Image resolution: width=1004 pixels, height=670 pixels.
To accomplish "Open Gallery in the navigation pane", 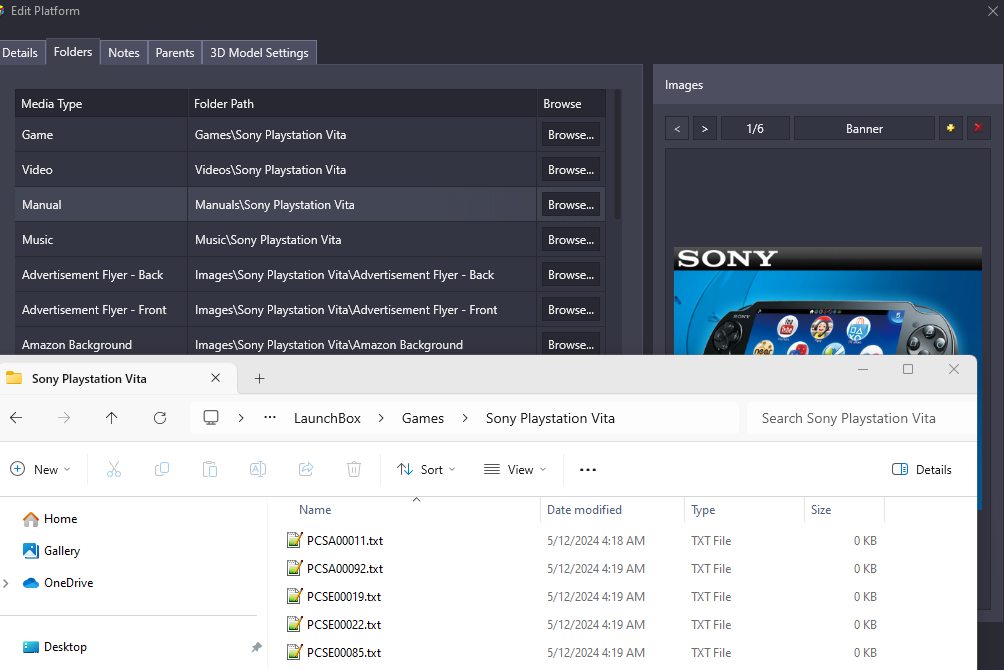I will pyautogui.click(x=52, y=551).
